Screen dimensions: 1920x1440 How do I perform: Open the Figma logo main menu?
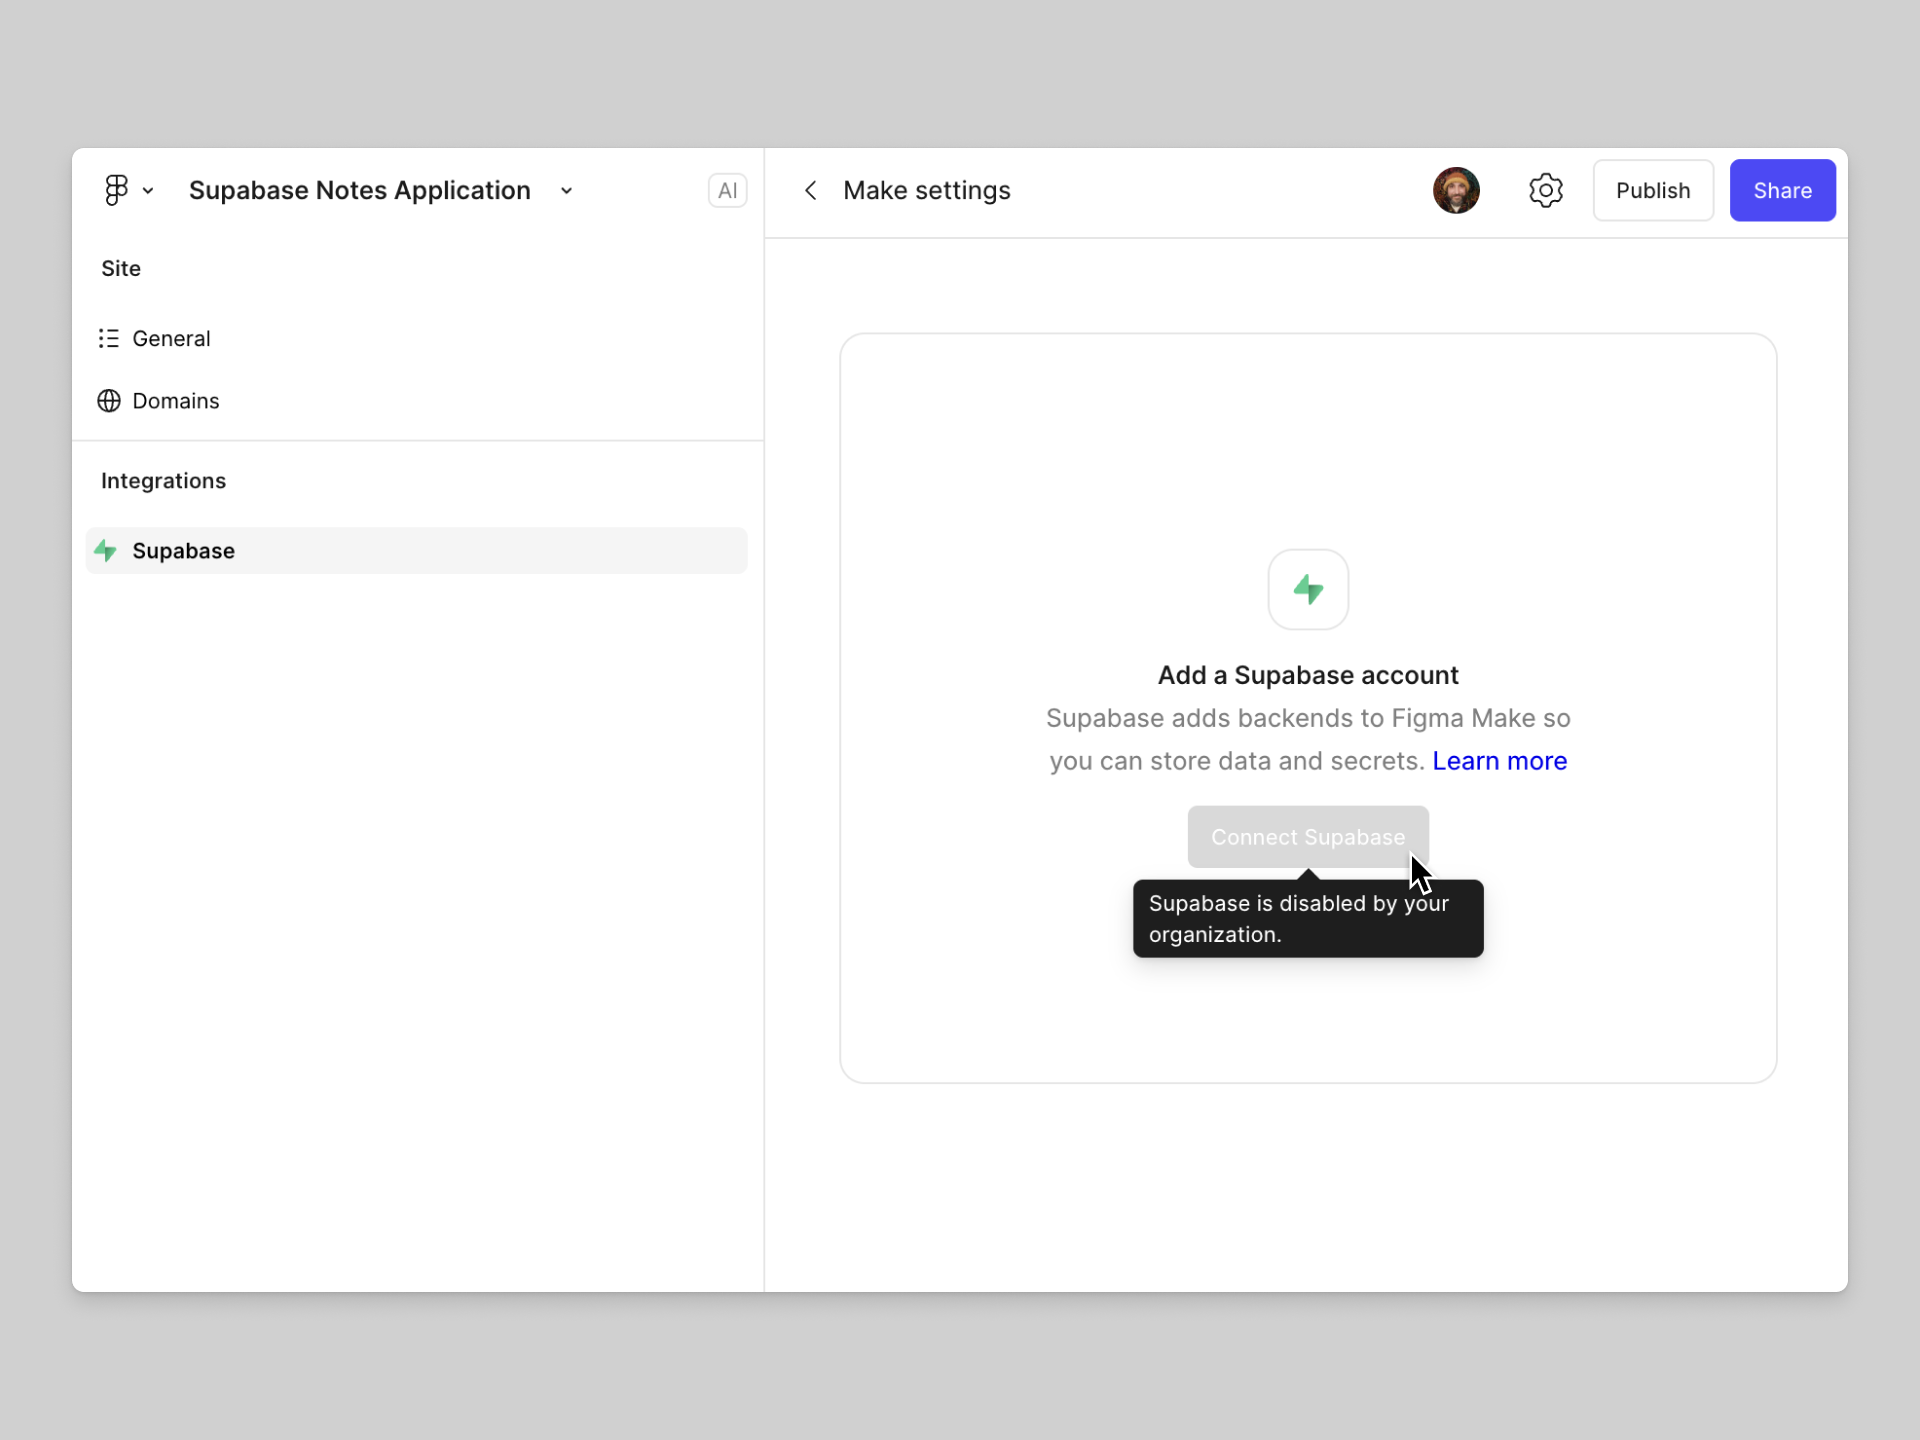tap(116, 190)
